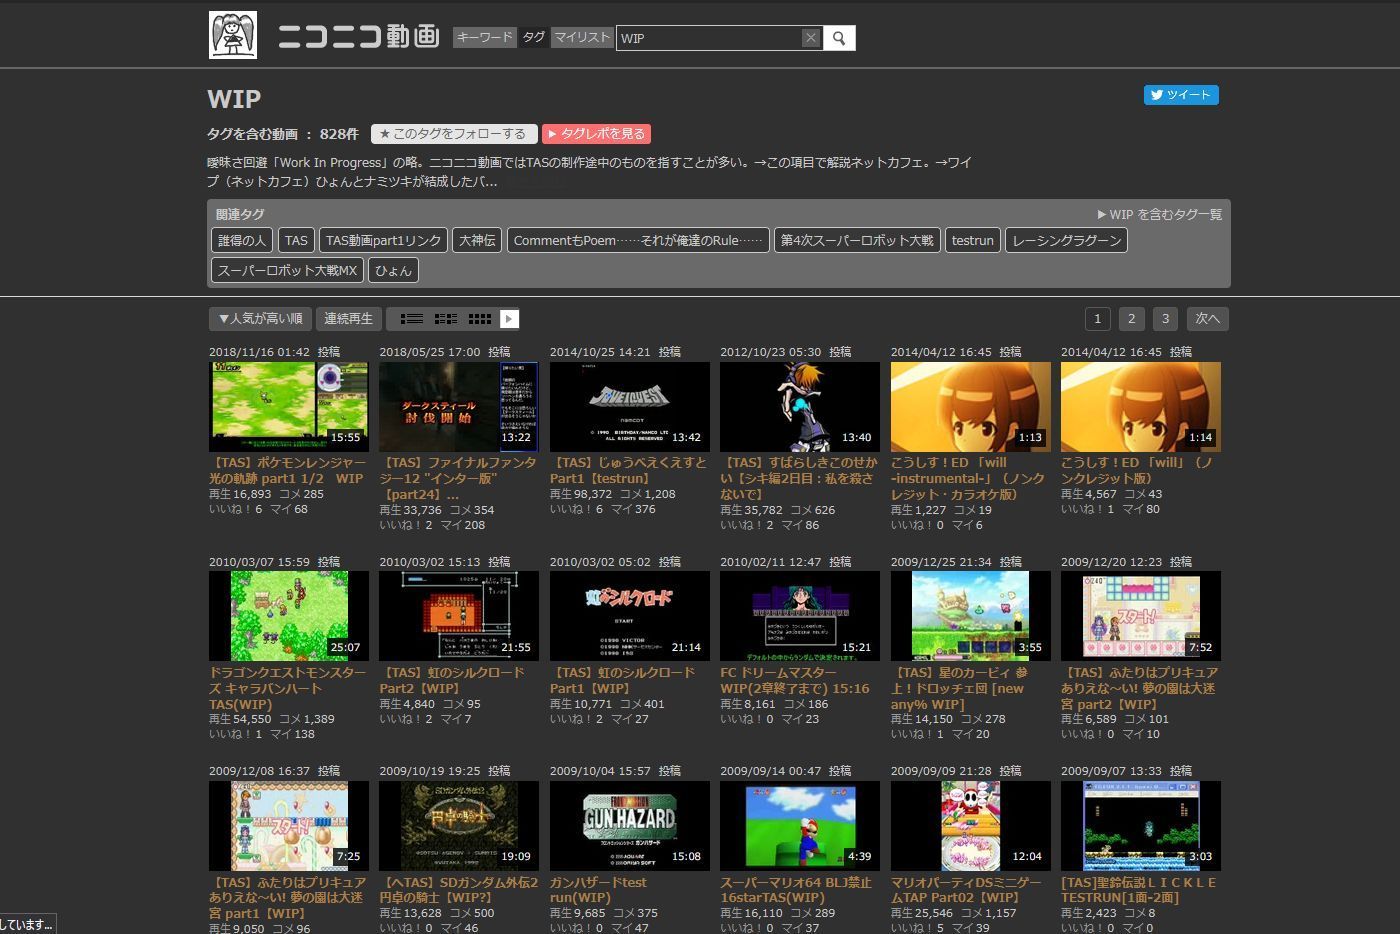Select related tag 第4次スーパーロボット大戦
1400x934 pixels.
857,241
